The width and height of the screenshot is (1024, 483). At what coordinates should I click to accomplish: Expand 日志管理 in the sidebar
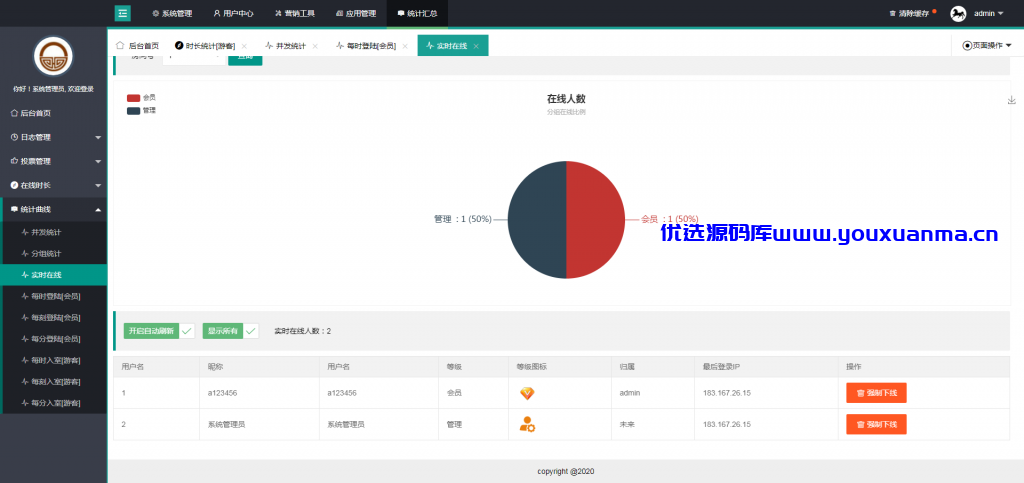pyautogui.click(x=54, y=137)
